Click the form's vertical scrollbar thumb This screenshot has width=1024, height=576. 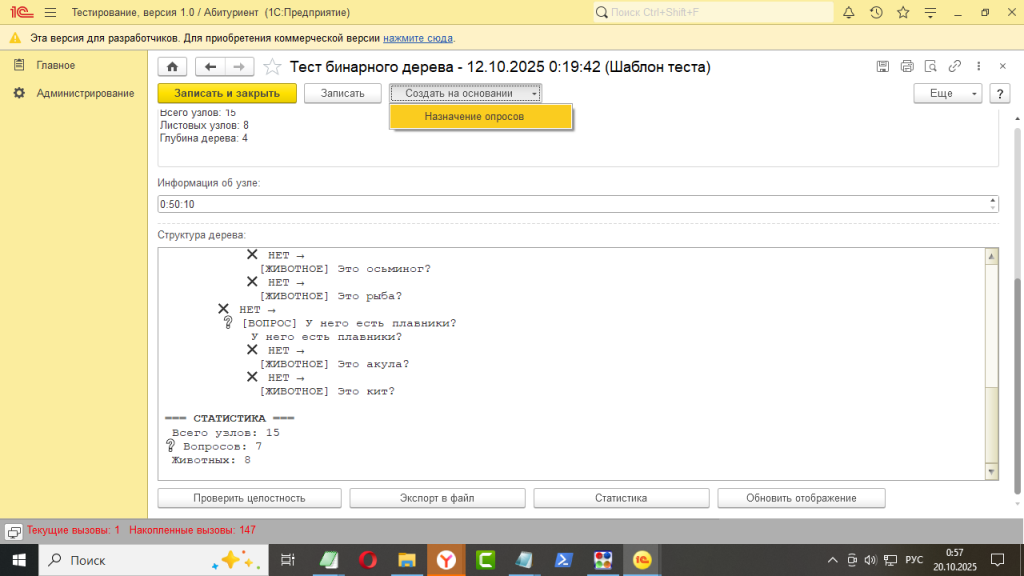[x=1017, y=385]
